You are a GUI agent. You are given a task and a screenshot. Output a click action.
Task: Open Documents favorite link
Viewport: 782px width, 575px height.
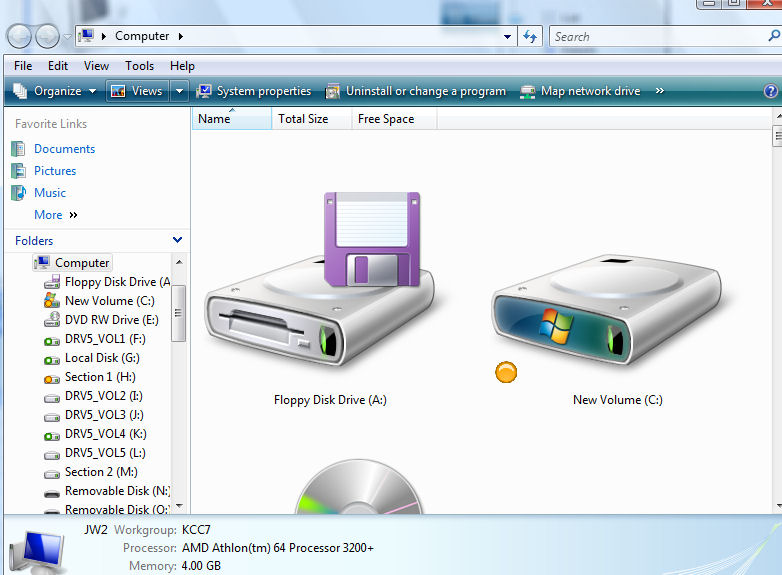64,149
